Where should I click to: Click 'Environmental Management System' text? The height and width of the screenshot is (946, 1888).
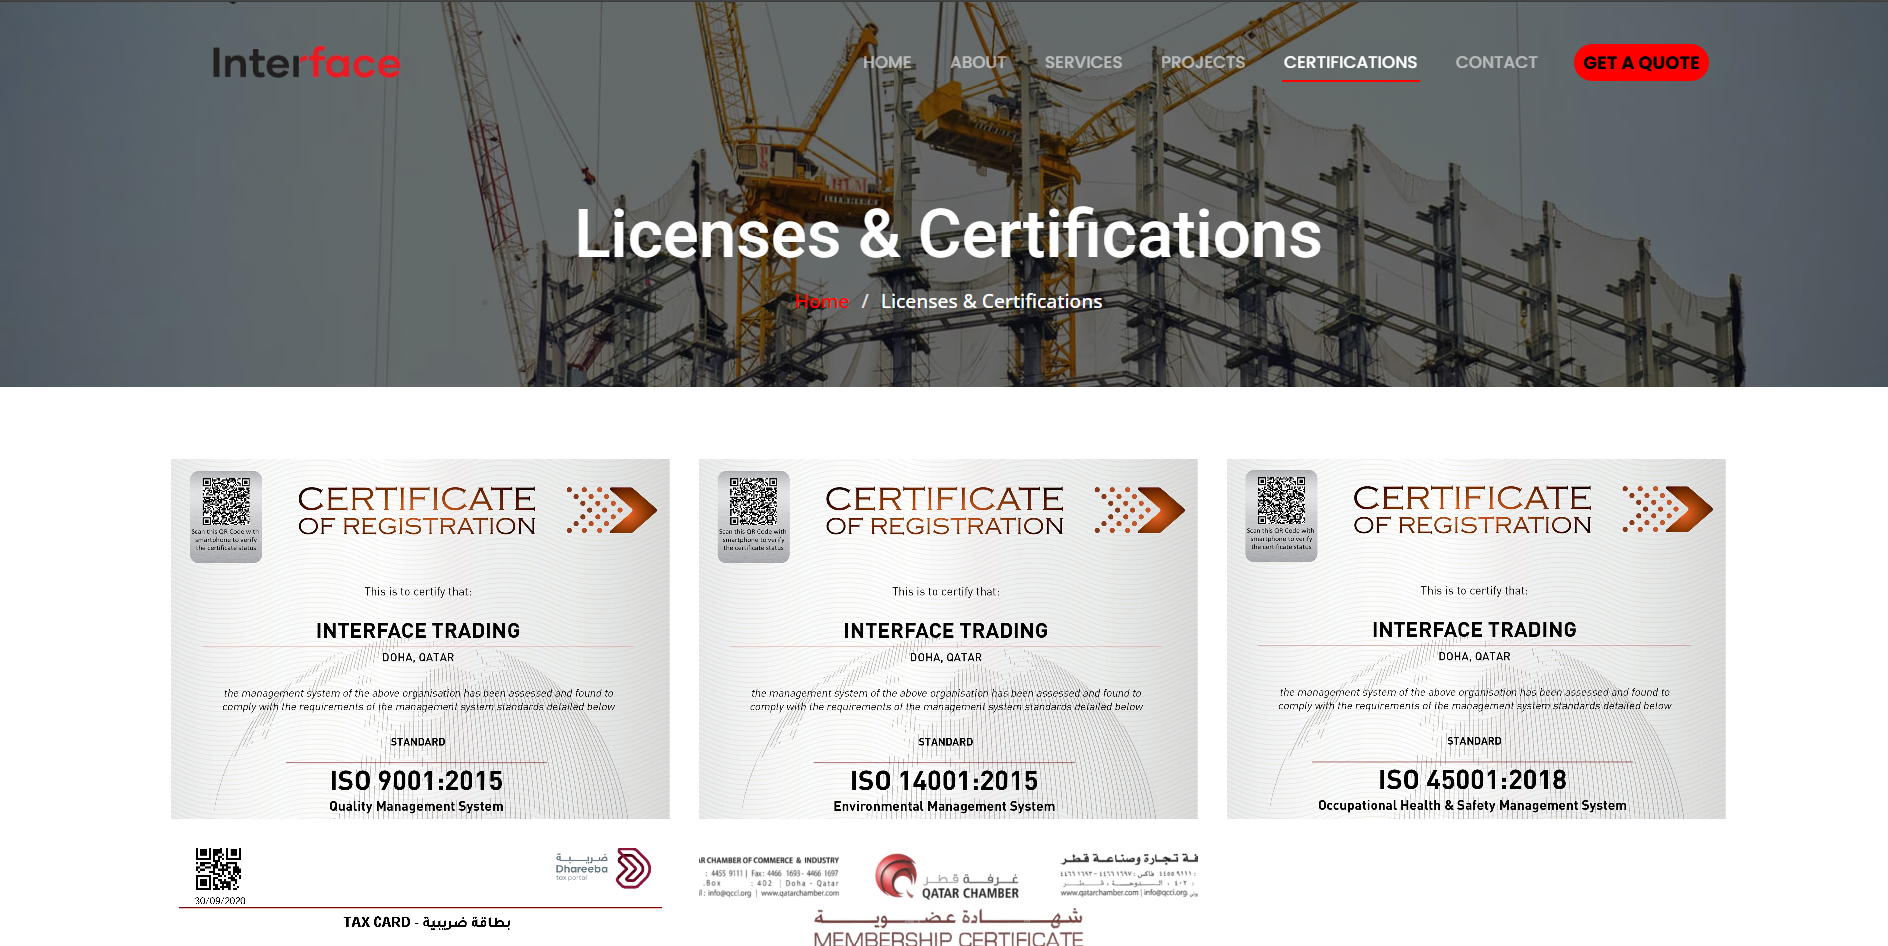(944, 806)
